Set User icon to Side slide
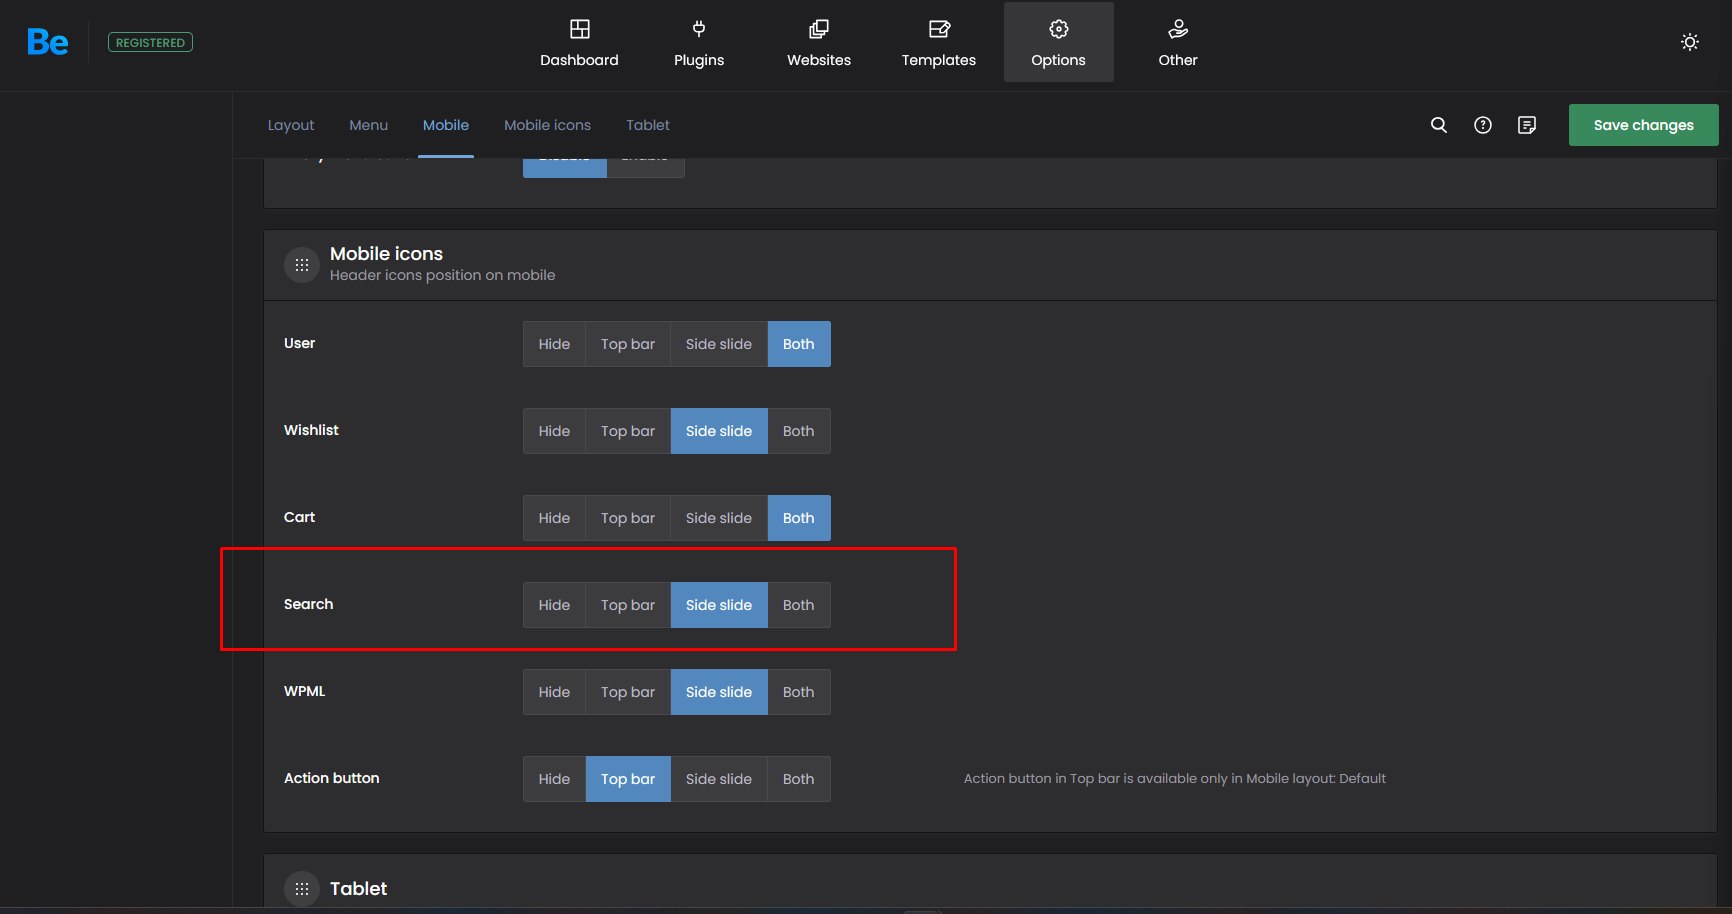Viewport: 1732px width, 914px height. pos(719,344)
